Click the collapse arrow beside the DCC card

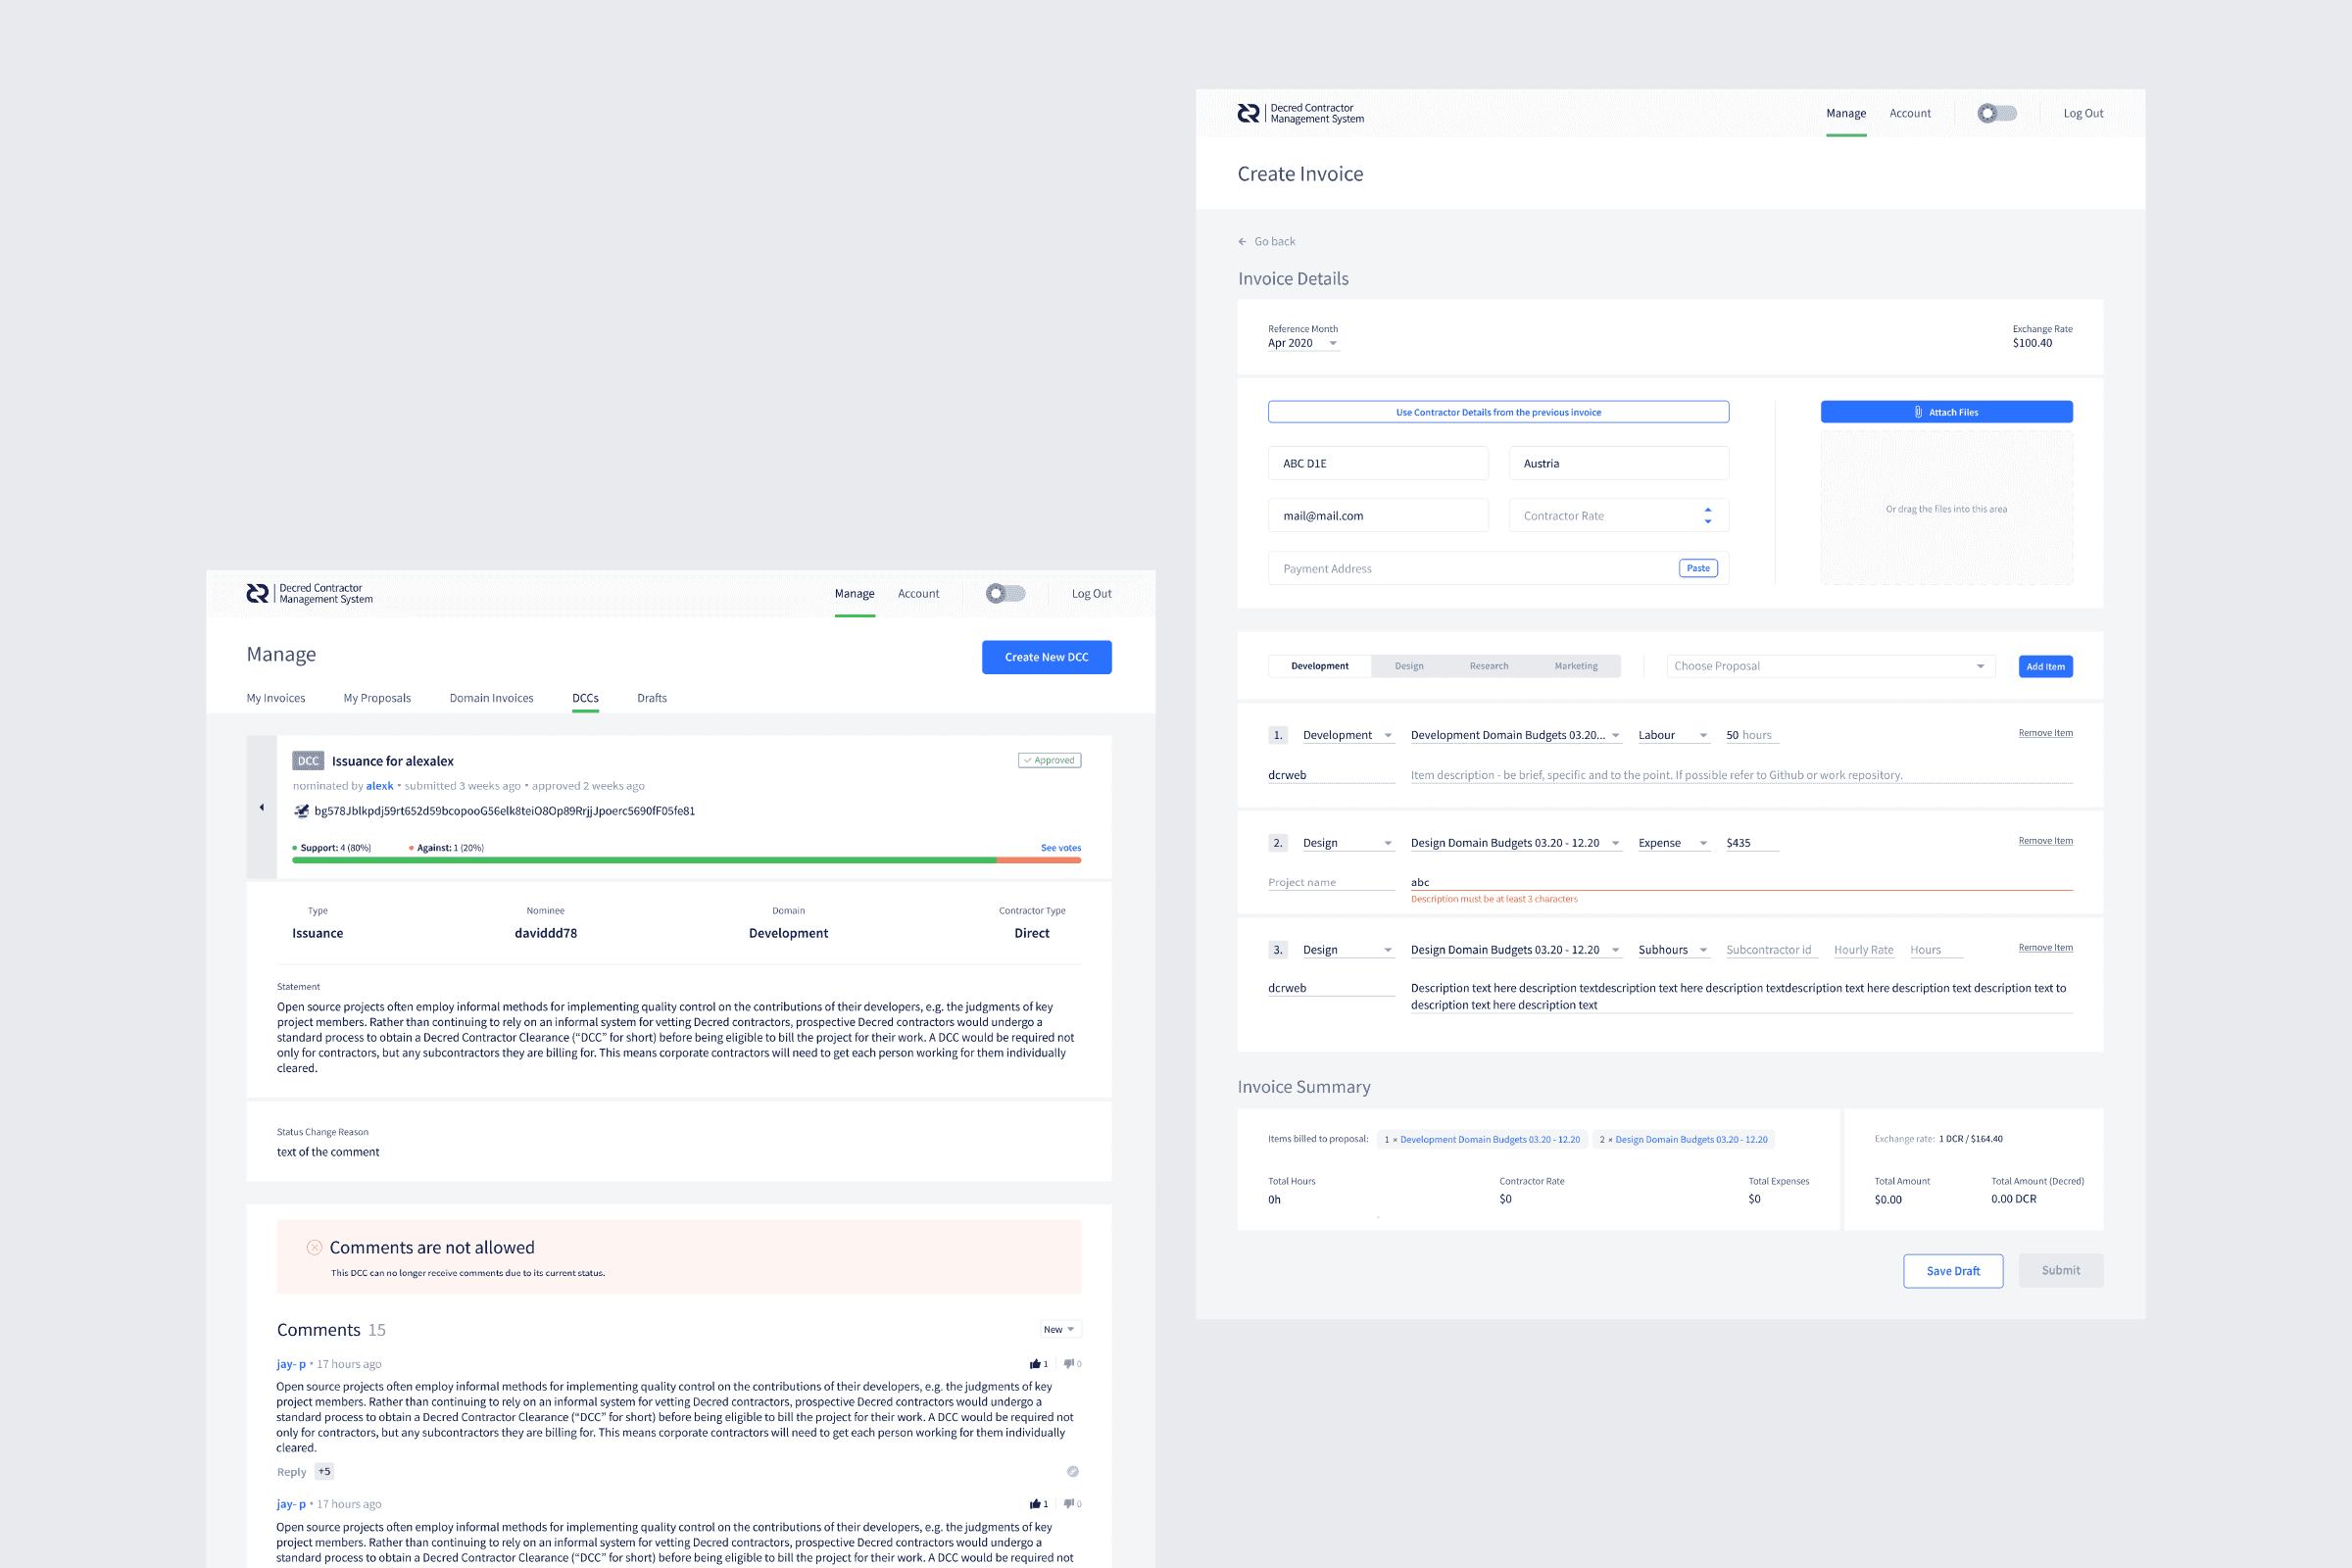tap(262, 808)
